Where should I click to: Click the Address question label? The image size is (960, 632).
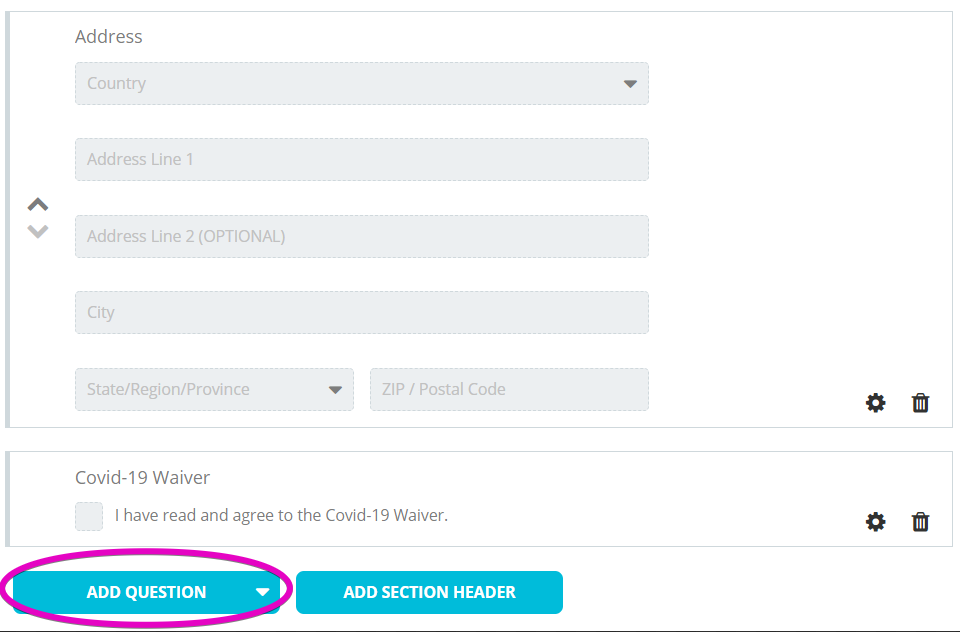tap(108, 37)
